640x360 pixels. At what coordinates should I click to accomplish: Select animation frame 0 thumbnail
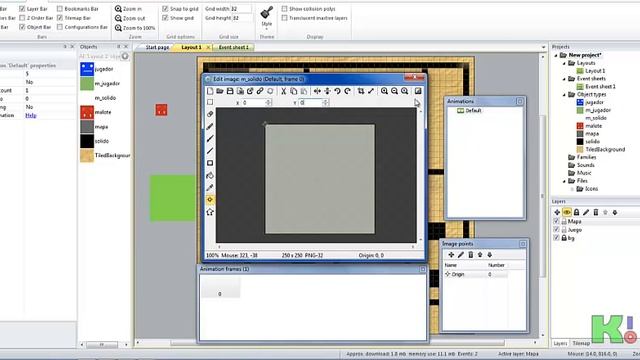click(x=220, y=288)
